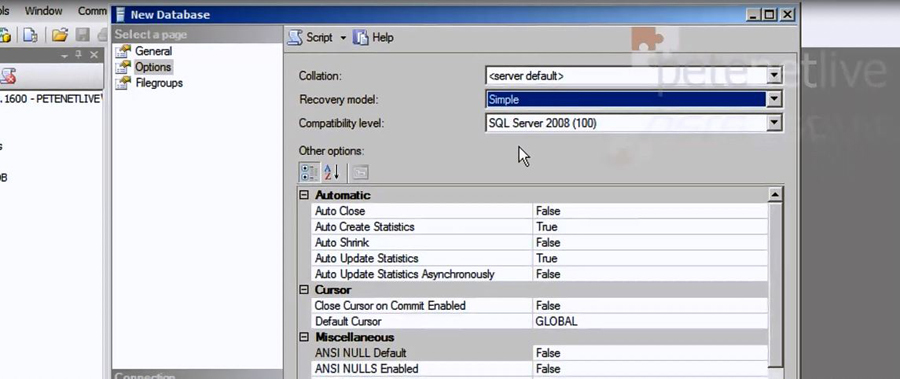The image size is (900, 379).
Task: Click the property grid scroll up arrow
Action: click(x=775, y=195)
